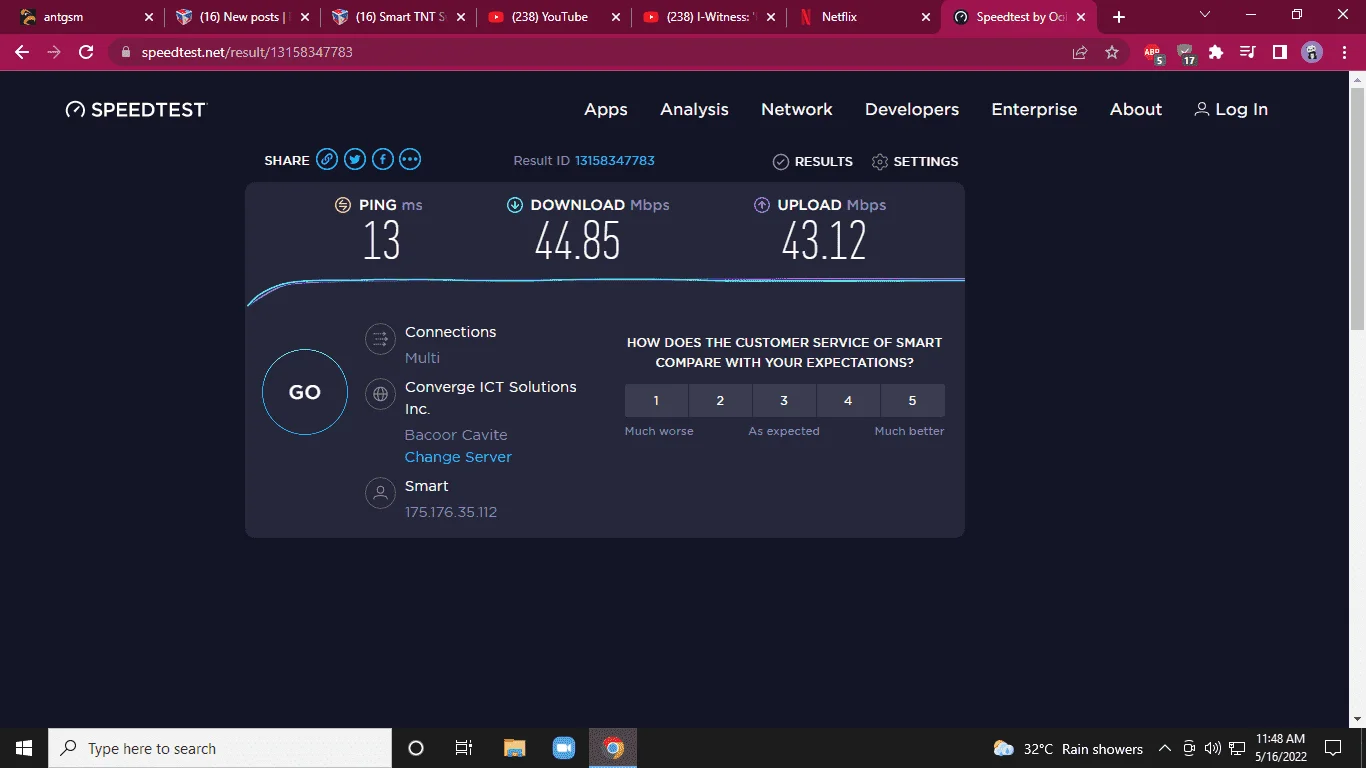The height and width of the screenshot is (768, 1366).
Task: Open the About menu
Action: (x=1136, y=110)
